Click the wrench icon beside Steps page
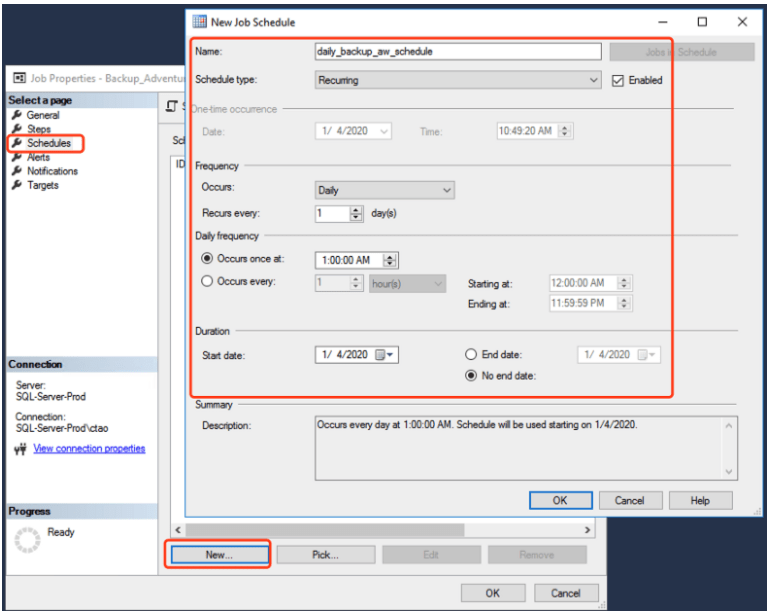769x614 pixels. [17, 129]
